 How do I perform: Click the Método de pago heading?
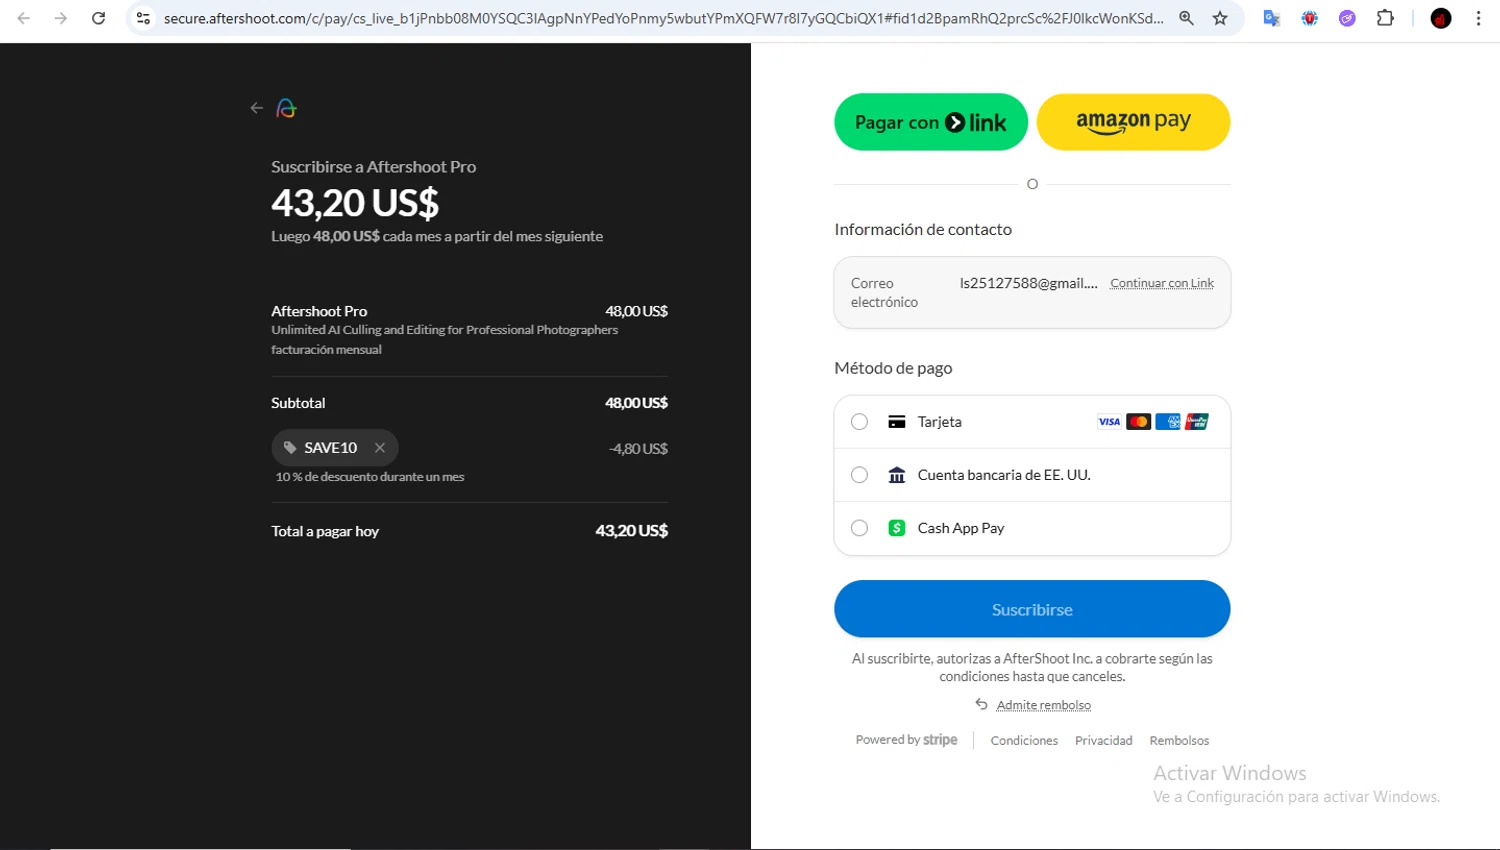893,368
